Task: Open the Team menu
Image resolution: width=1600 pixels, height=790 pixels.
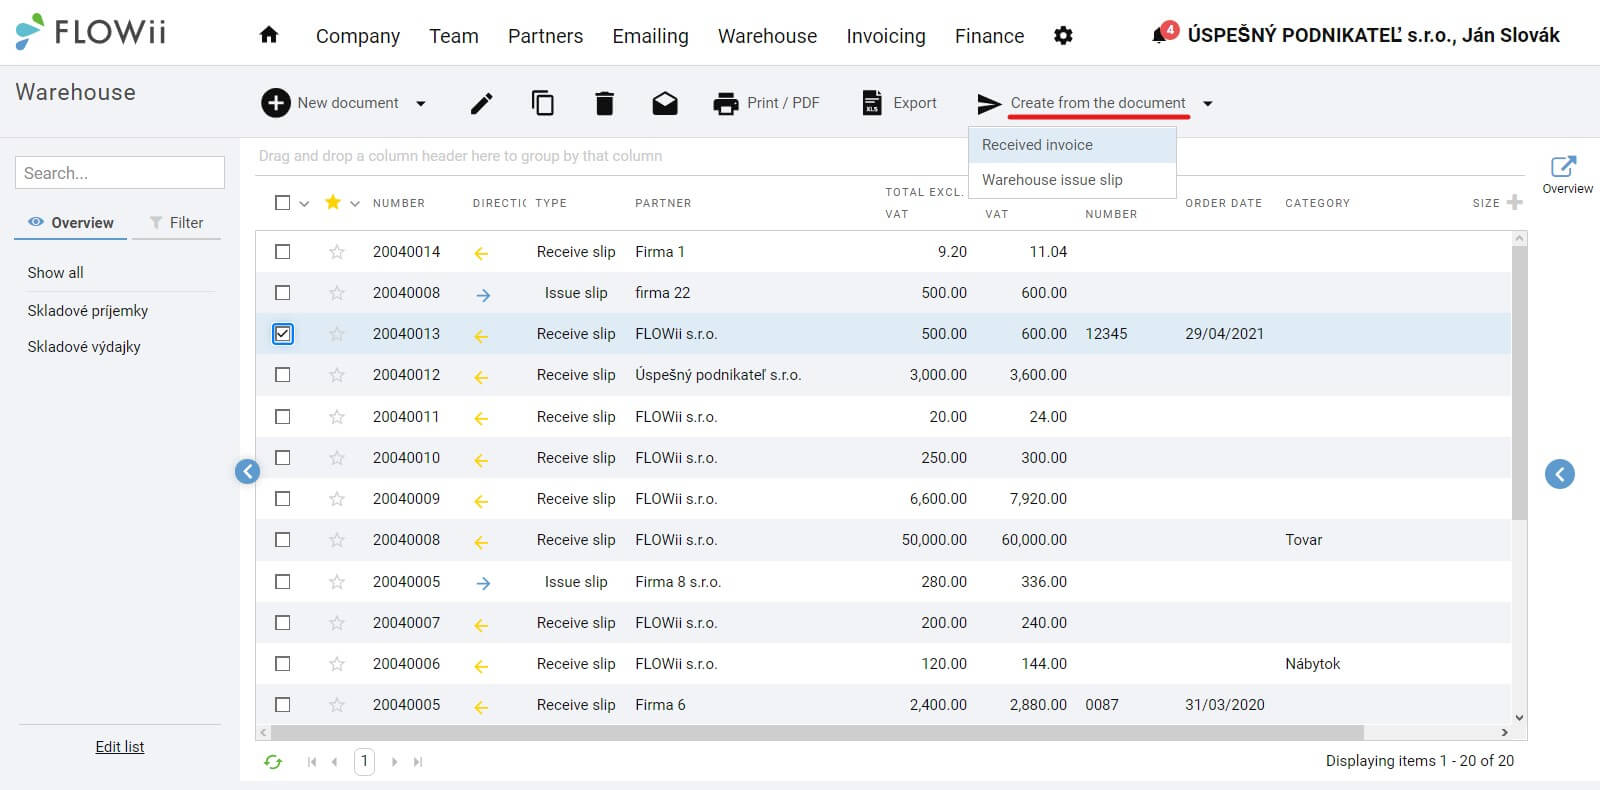Action: coord(454,36)
